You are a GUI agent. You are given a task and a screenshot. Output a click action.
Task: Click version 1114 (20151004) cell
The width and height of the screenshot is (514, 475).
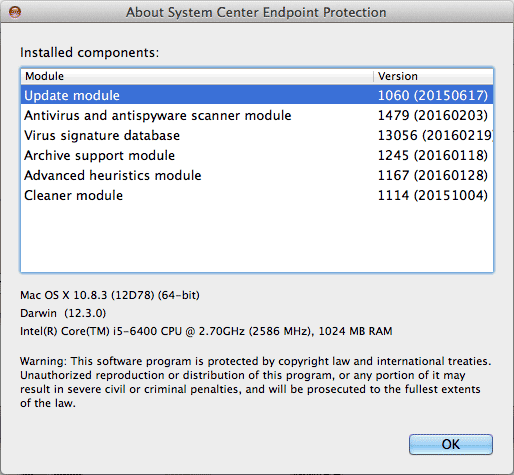433,195
